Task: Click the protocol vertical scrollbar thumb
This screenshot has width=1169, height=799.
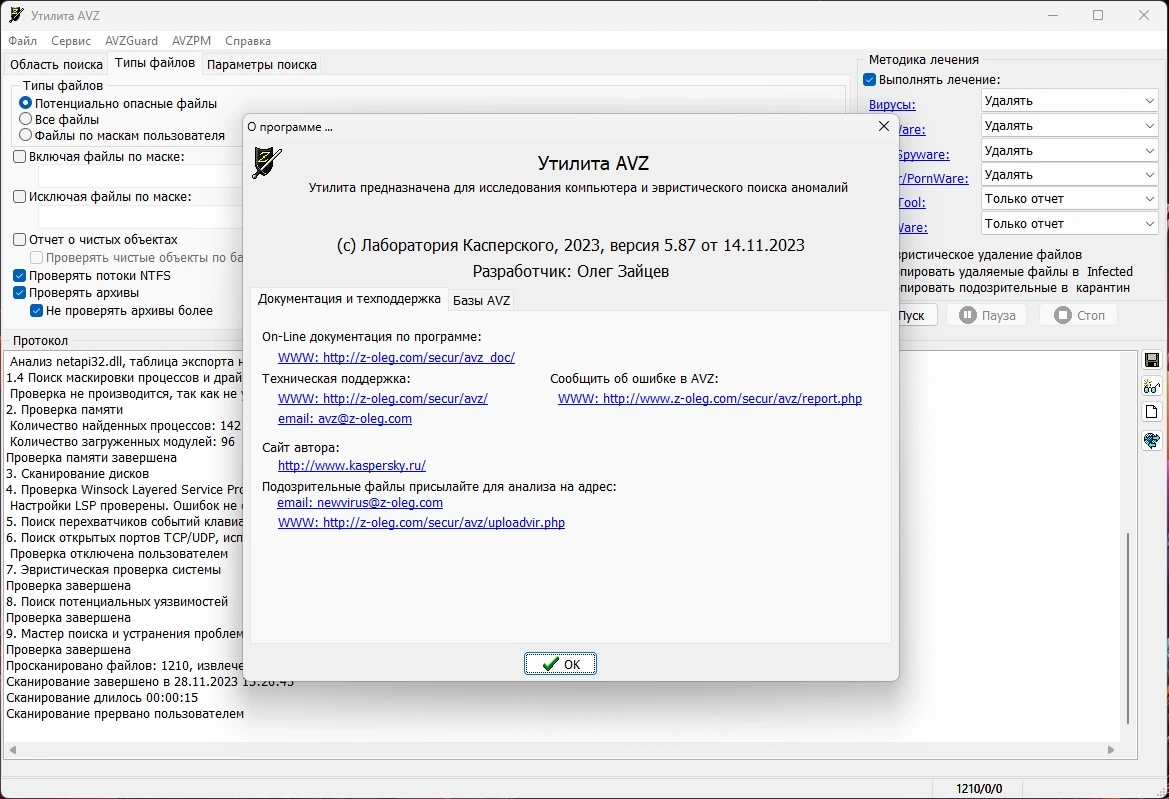Action: 1128,628
